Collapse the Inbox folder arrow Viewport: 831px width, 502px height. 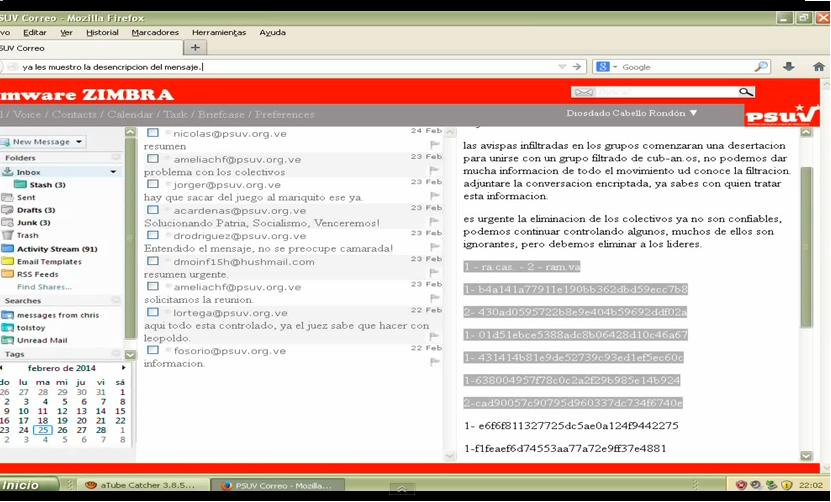pos(113,172)
